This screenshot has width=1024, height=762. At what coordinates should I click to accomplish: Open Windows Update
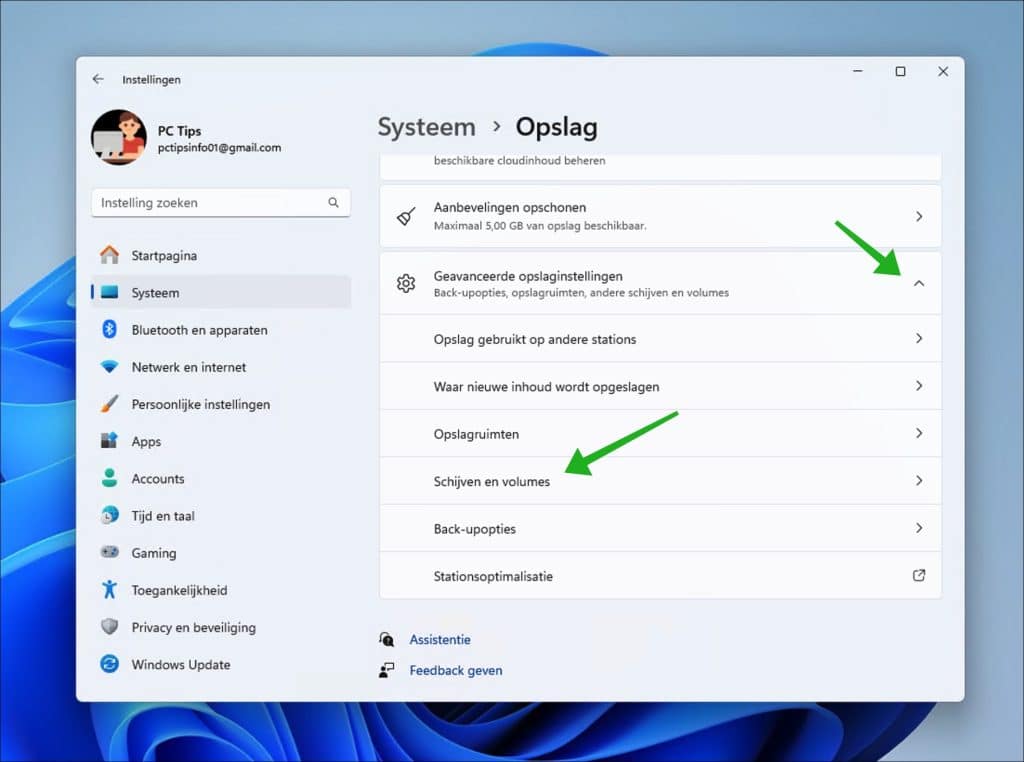coord(221,665)
